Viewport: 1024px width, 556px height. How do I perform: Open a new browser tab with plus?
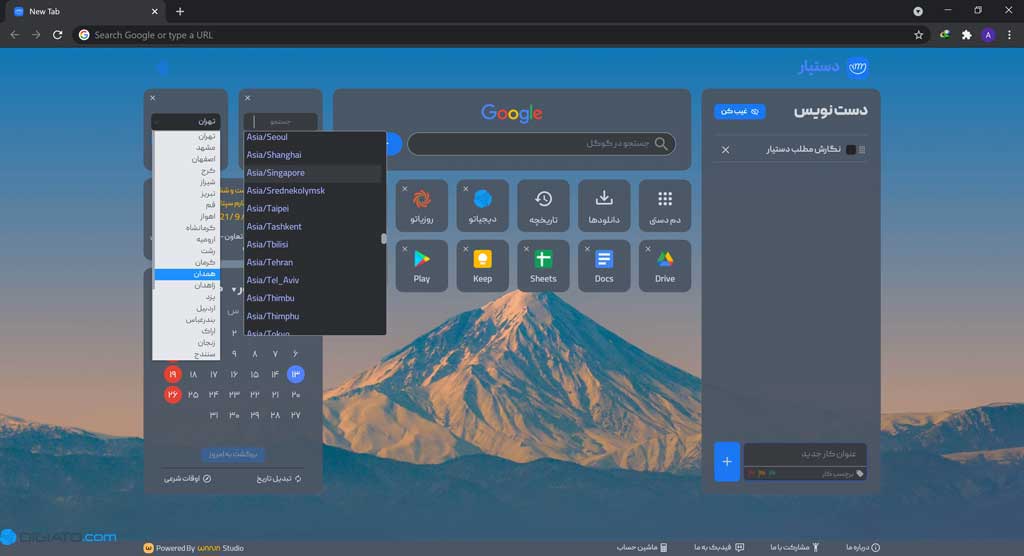point(180,11)
